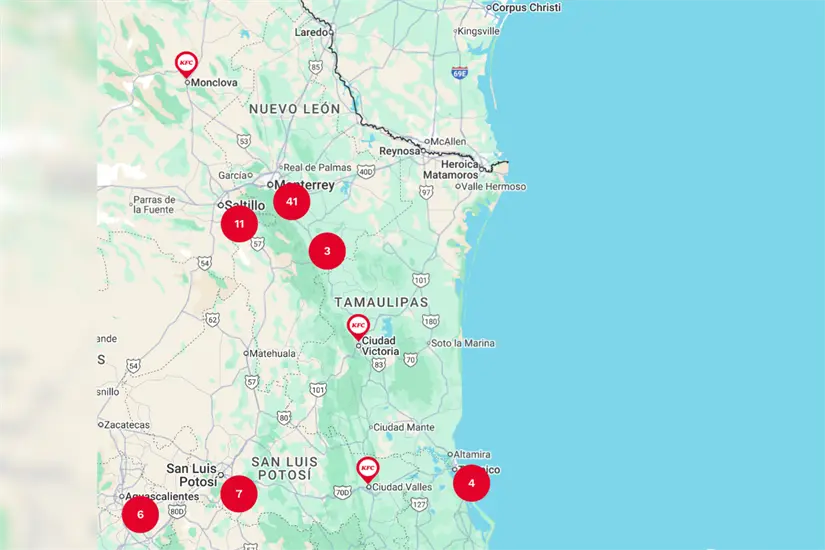
Task: Click the Ciudad Mante label
Action: click(403, 427)
